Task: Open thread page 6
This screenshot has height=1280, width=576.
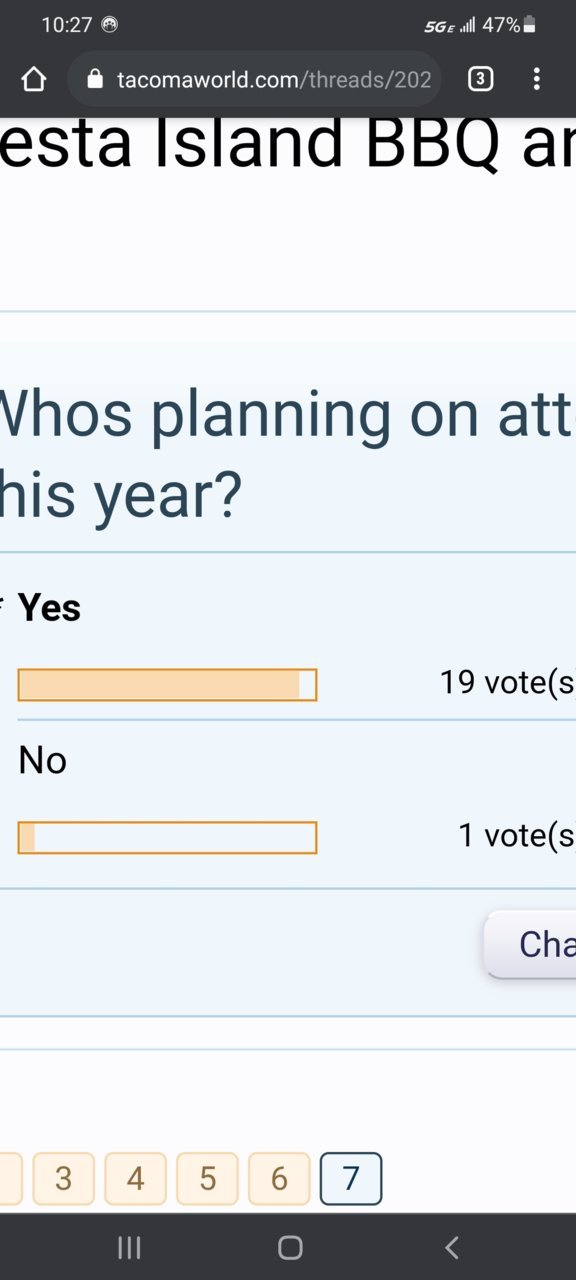Action: coord(279,1179)
